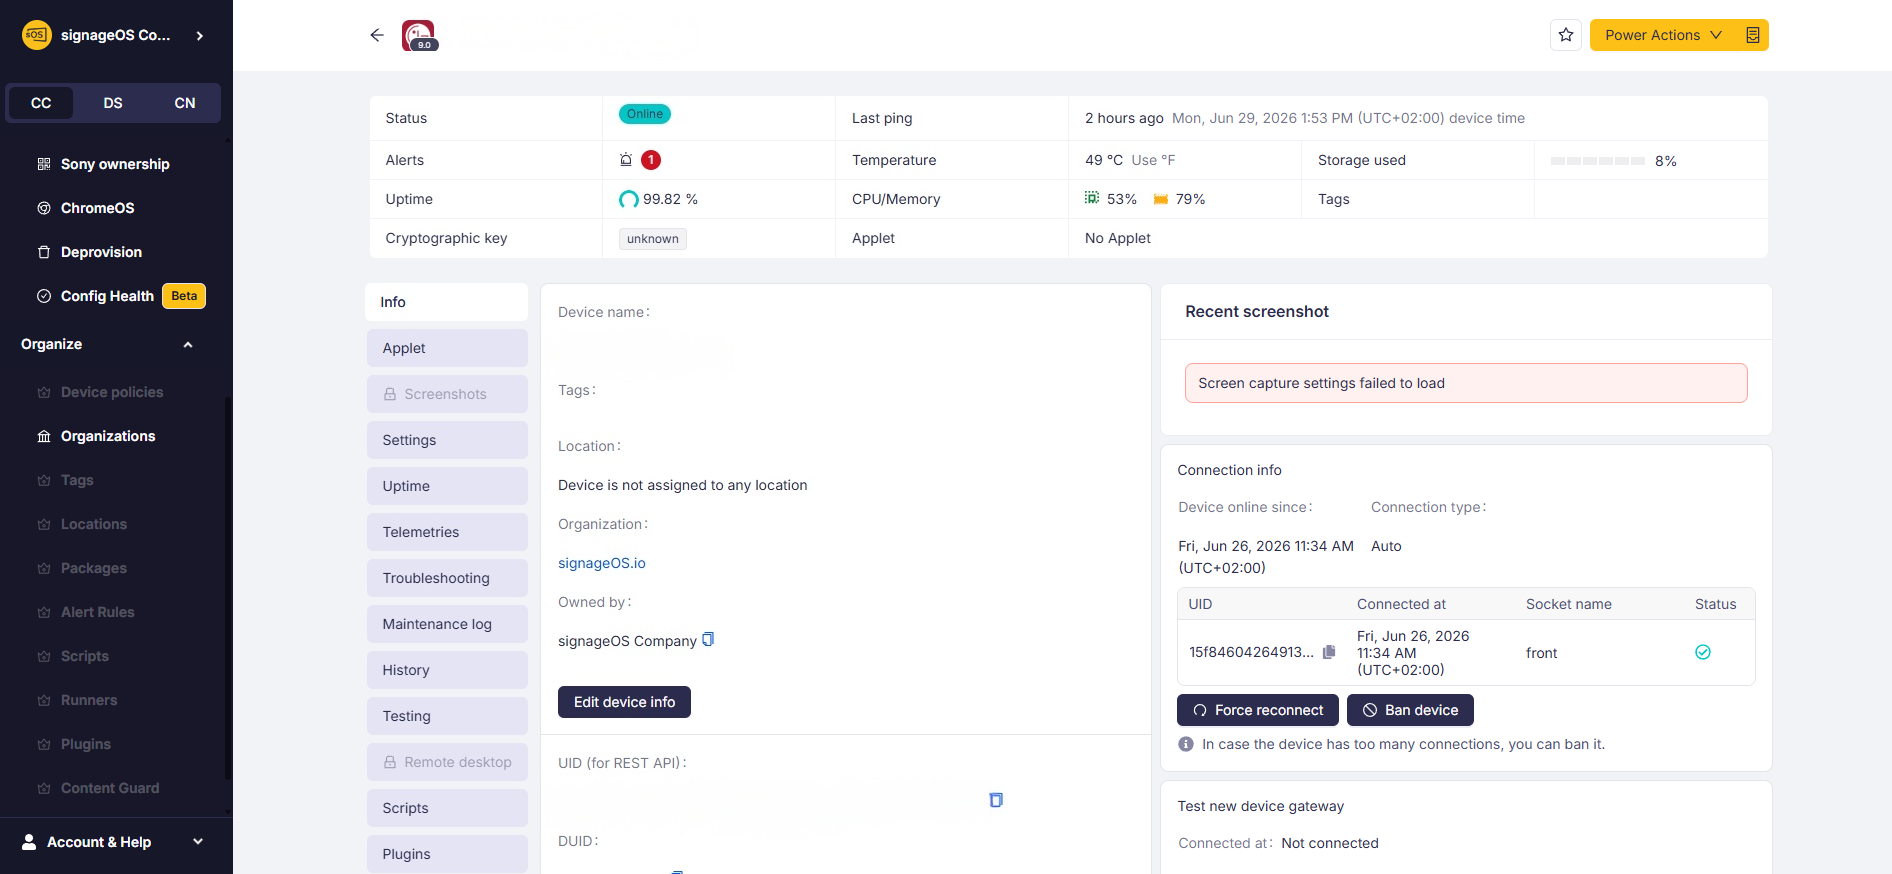Select the DS tab
This screenshot has width=1892, height=874.
(x=113, y=103)
